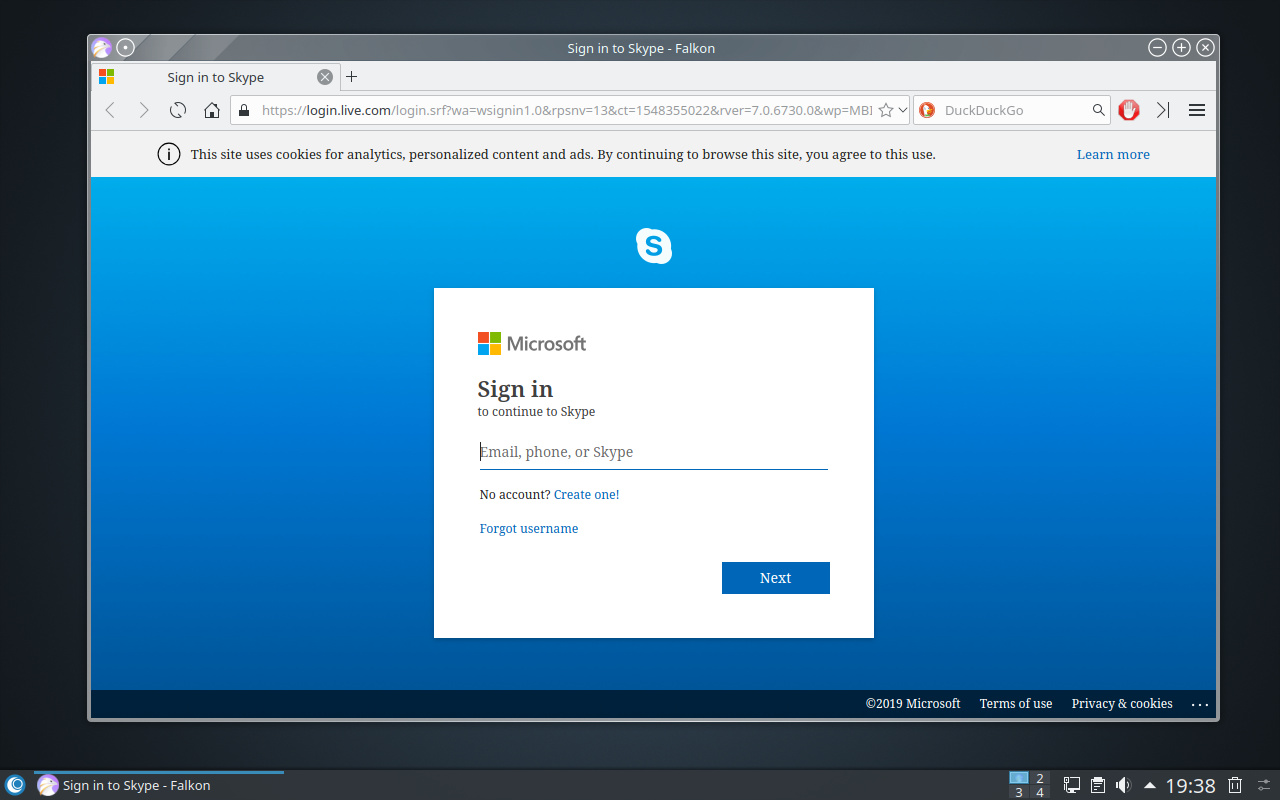Maximize the Falkon window
Screen dimensions: 1280x800
tap(1181, 47)
